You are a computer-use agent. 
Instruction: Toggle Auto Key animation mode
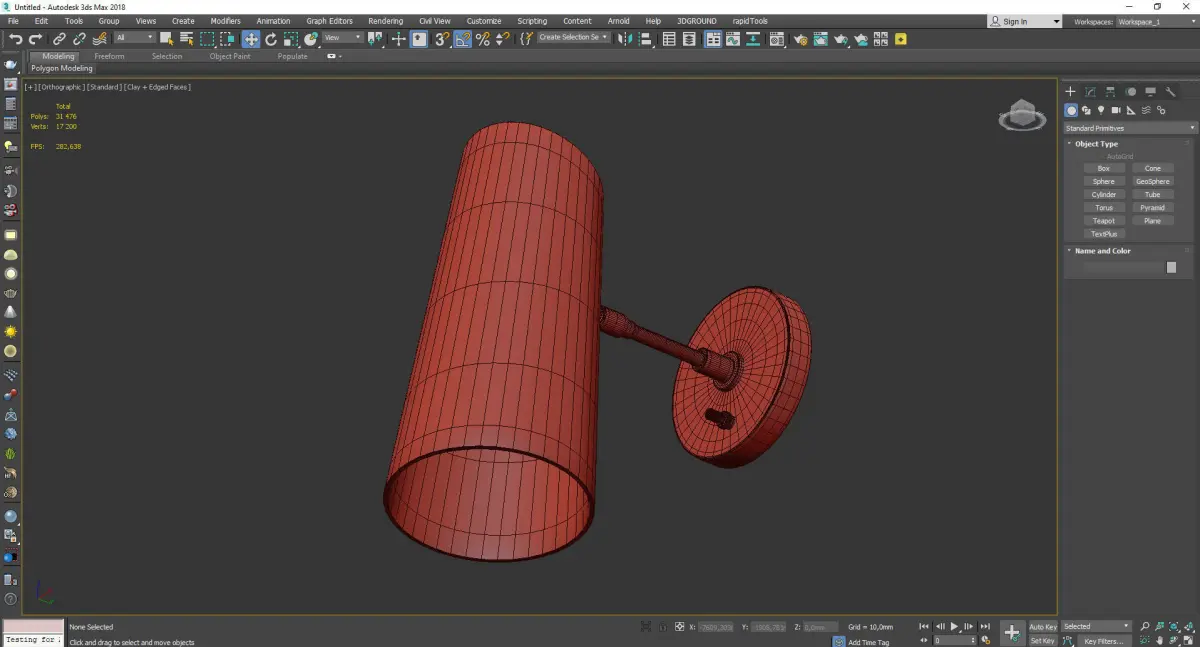pyautogui.click(x=1042, y=627)
